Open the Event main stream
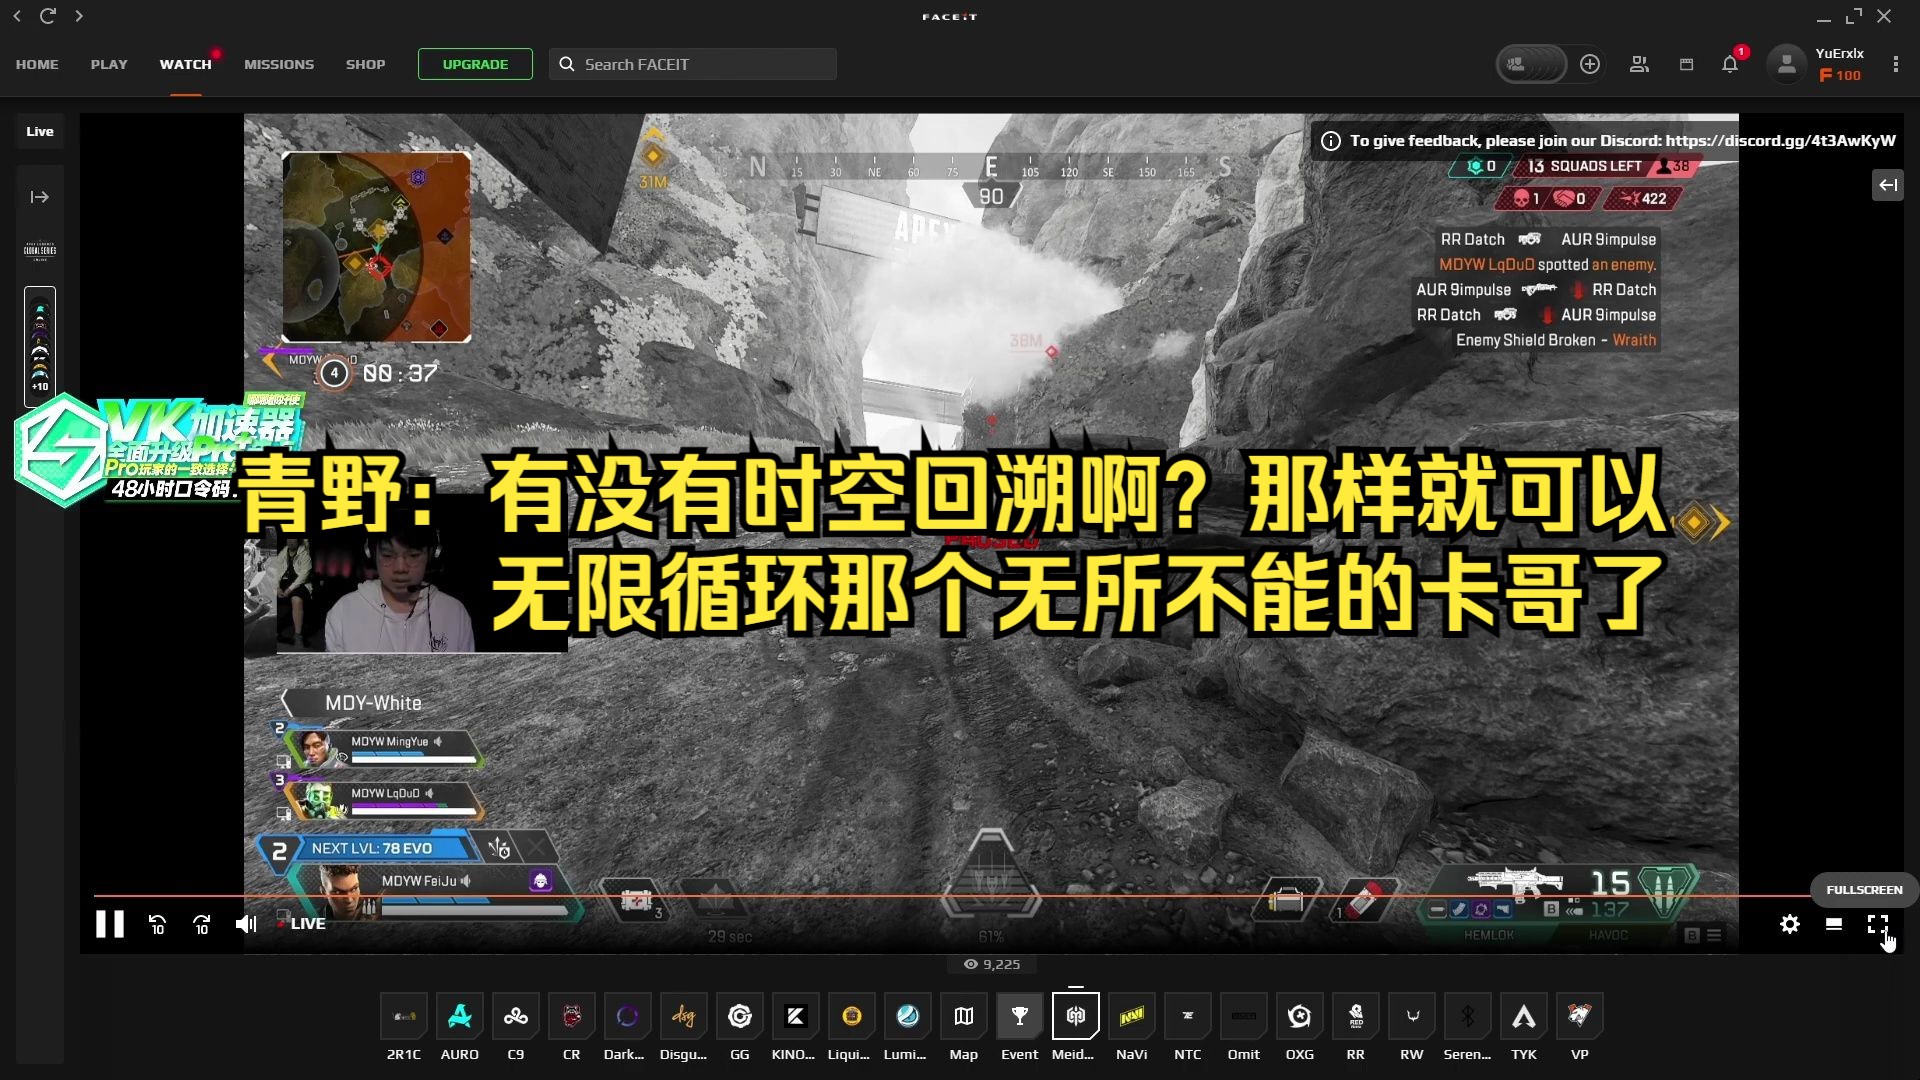This screenshot has height=1080, width=1920. pyautogui.click(x=1020, y=1016)
